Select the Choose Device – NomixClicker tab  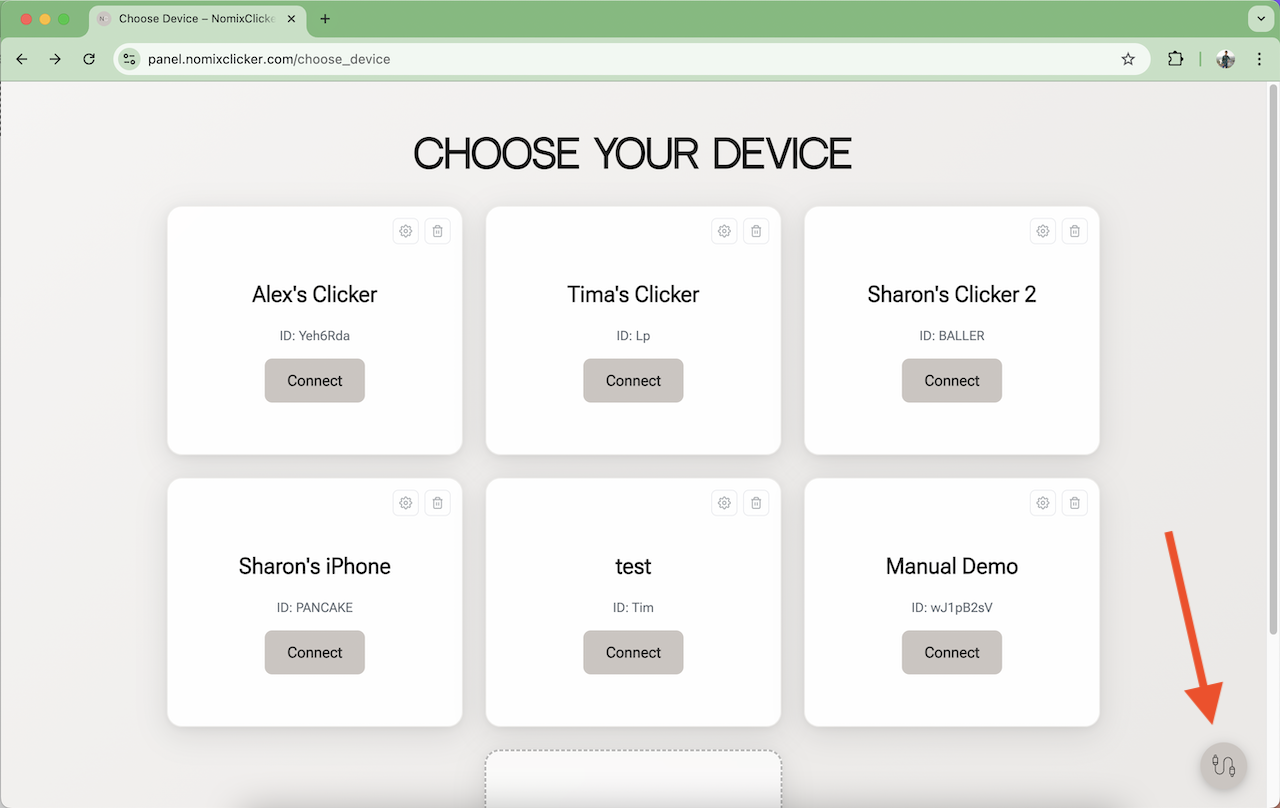click(196, 19)
